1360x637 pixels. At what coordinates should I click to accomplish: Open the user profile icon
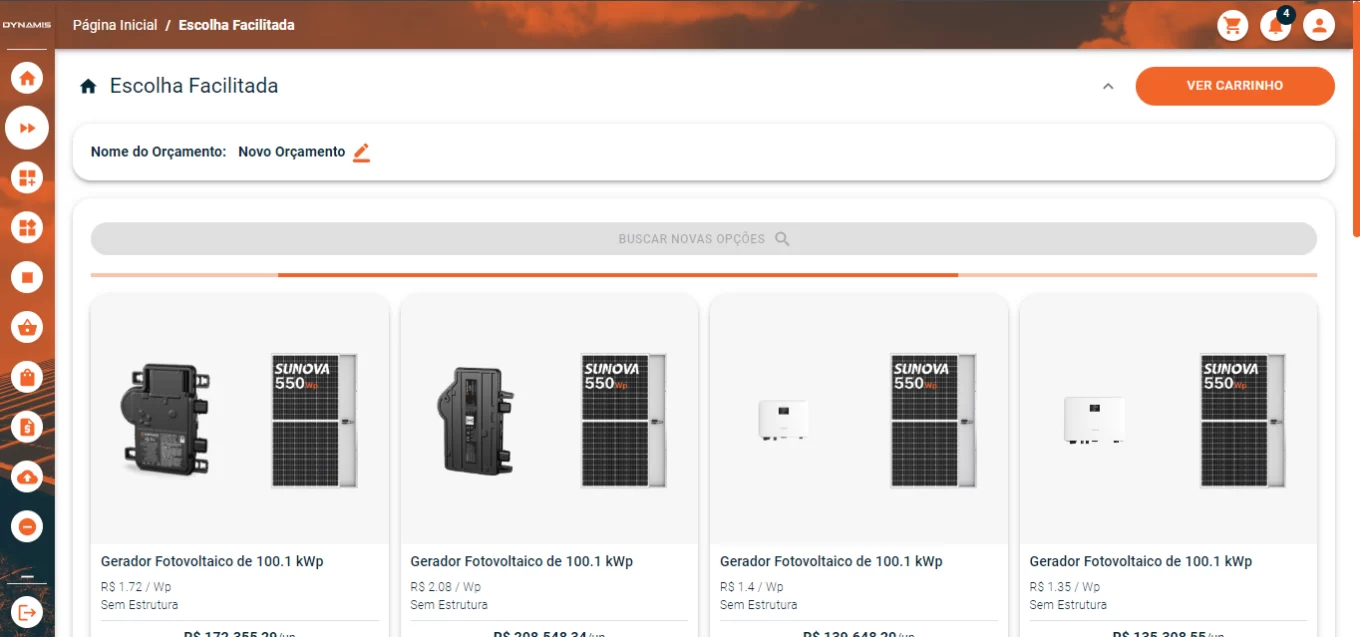click(x=1319, y=26)
